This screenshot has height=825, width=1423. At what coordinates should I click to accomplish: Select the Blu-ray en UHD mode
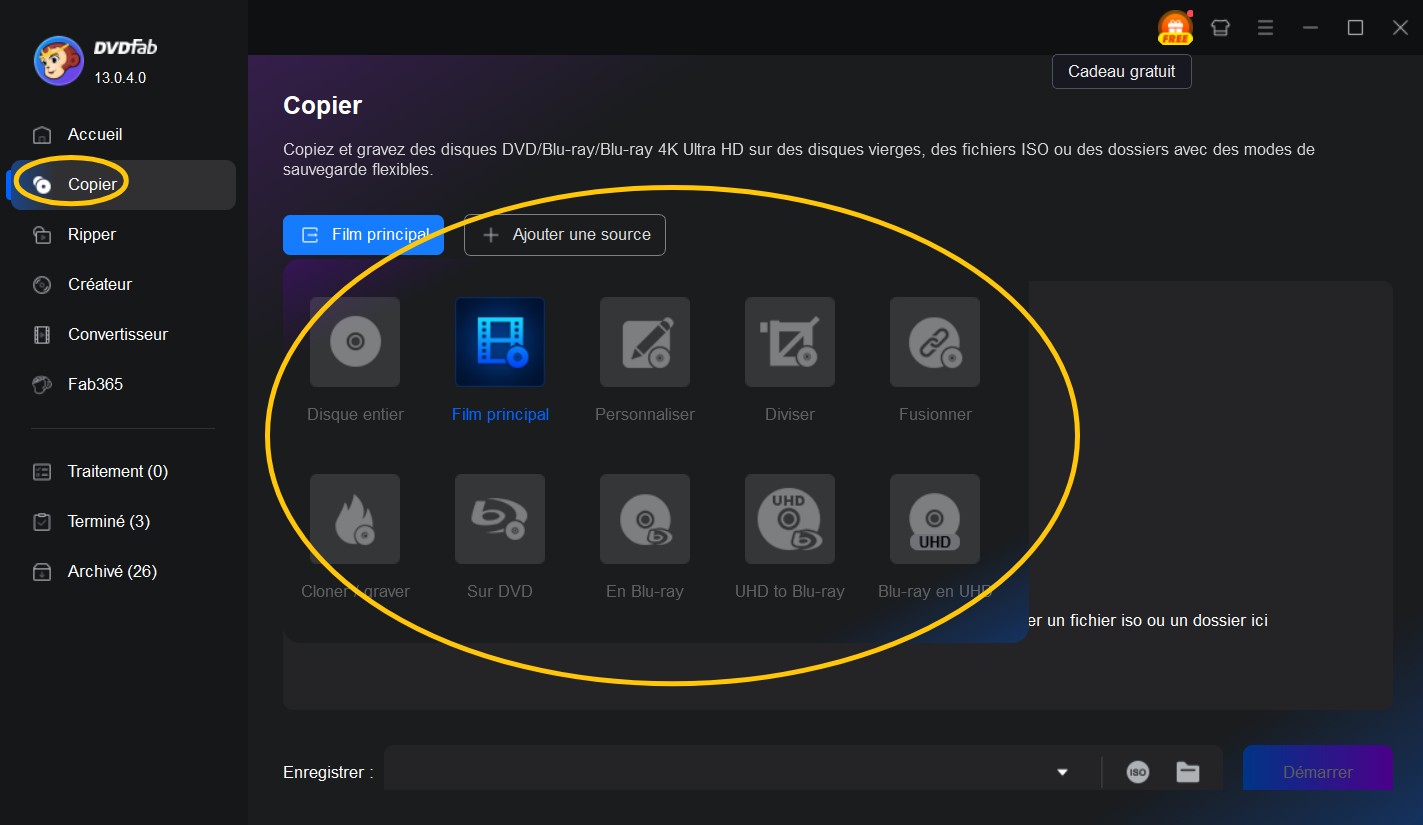934,519
